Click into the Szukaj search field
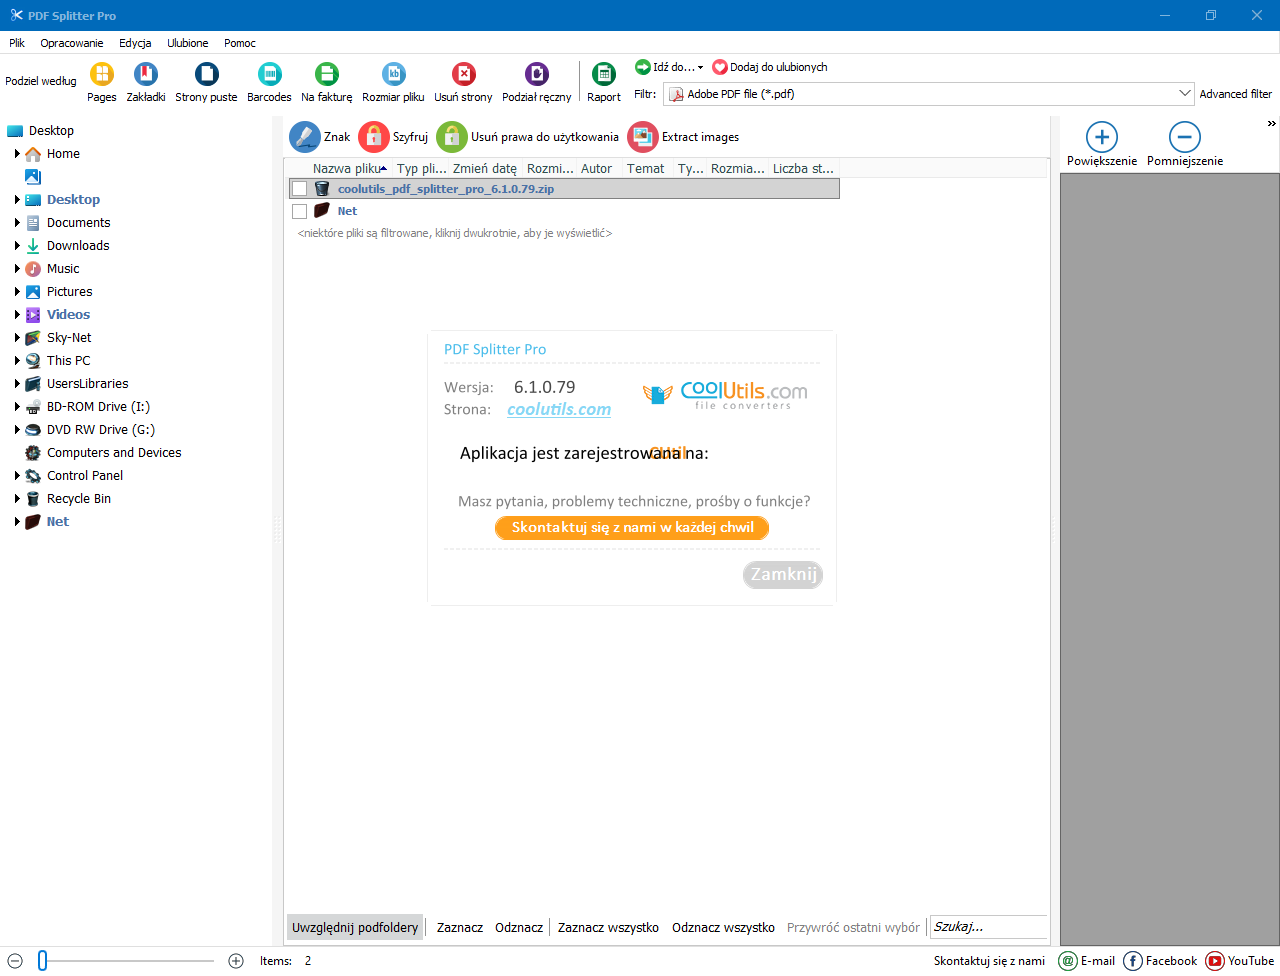The image size is (1280, 976). pos(989,927)
